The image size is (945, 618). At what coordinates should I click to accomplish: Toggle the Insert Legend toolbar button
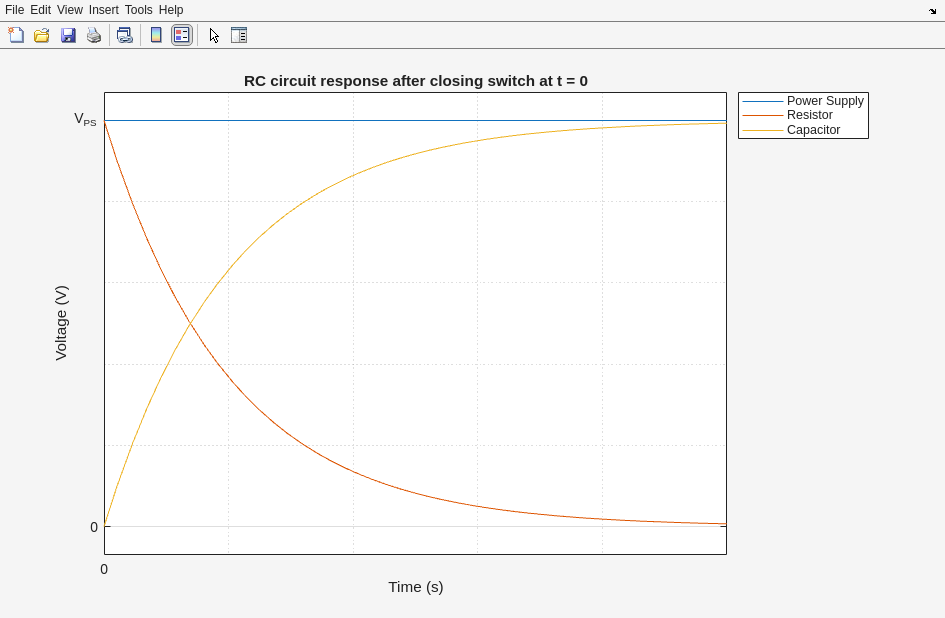[x=181, y=35]
